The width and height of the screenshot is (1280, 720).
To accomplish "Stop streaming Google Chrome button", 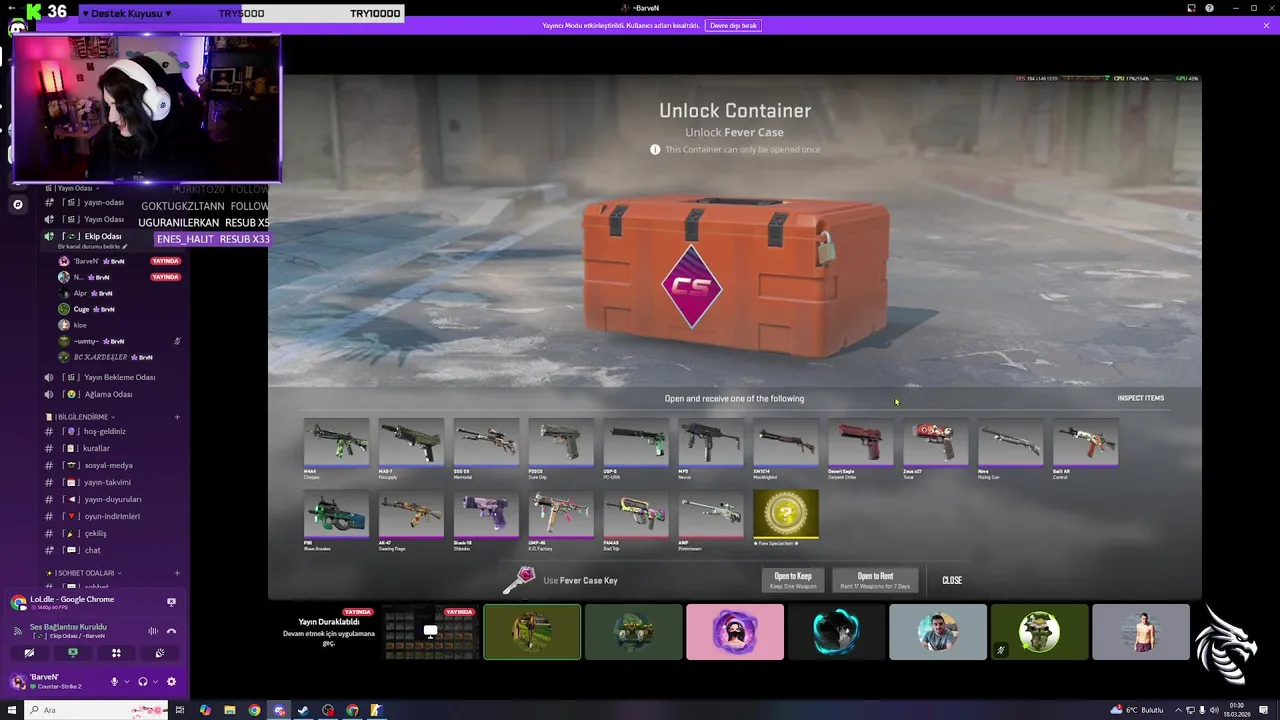I will [x=171, y=602].
